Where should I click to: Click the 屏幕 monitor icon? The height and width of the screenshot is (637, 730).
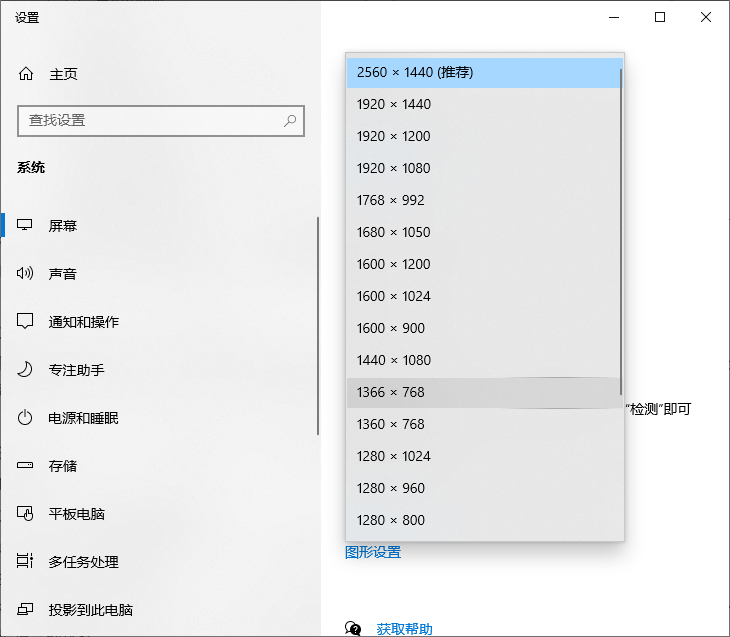tap(25, 225)
